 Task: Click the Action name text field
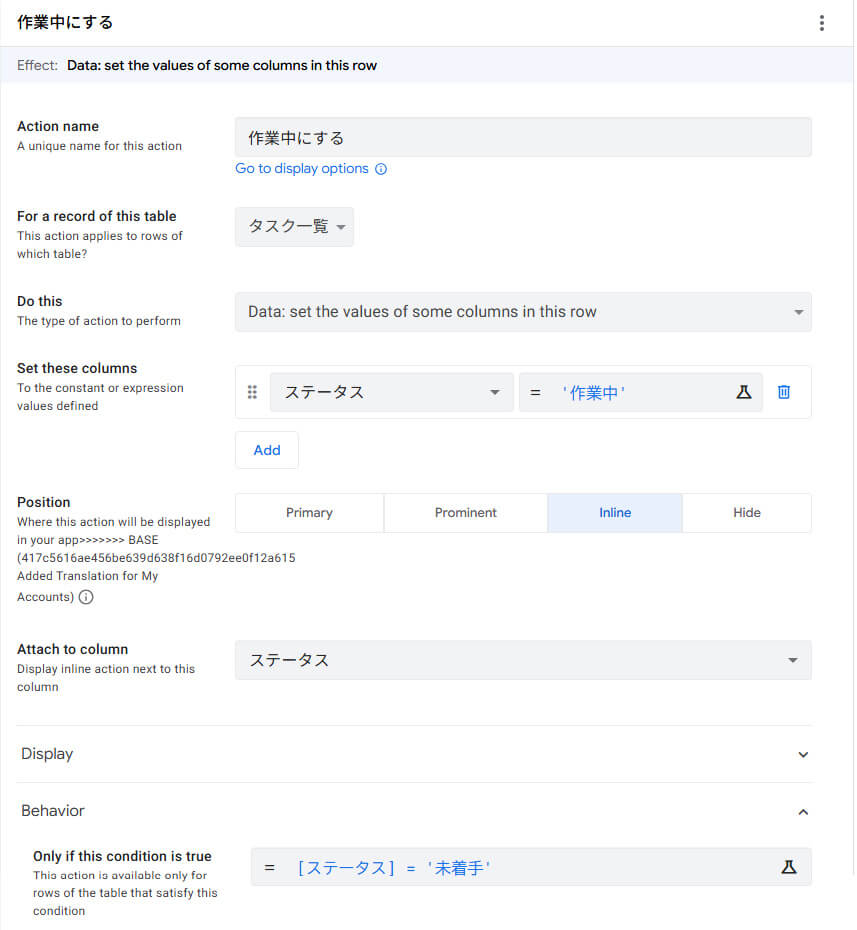[523, 138]
